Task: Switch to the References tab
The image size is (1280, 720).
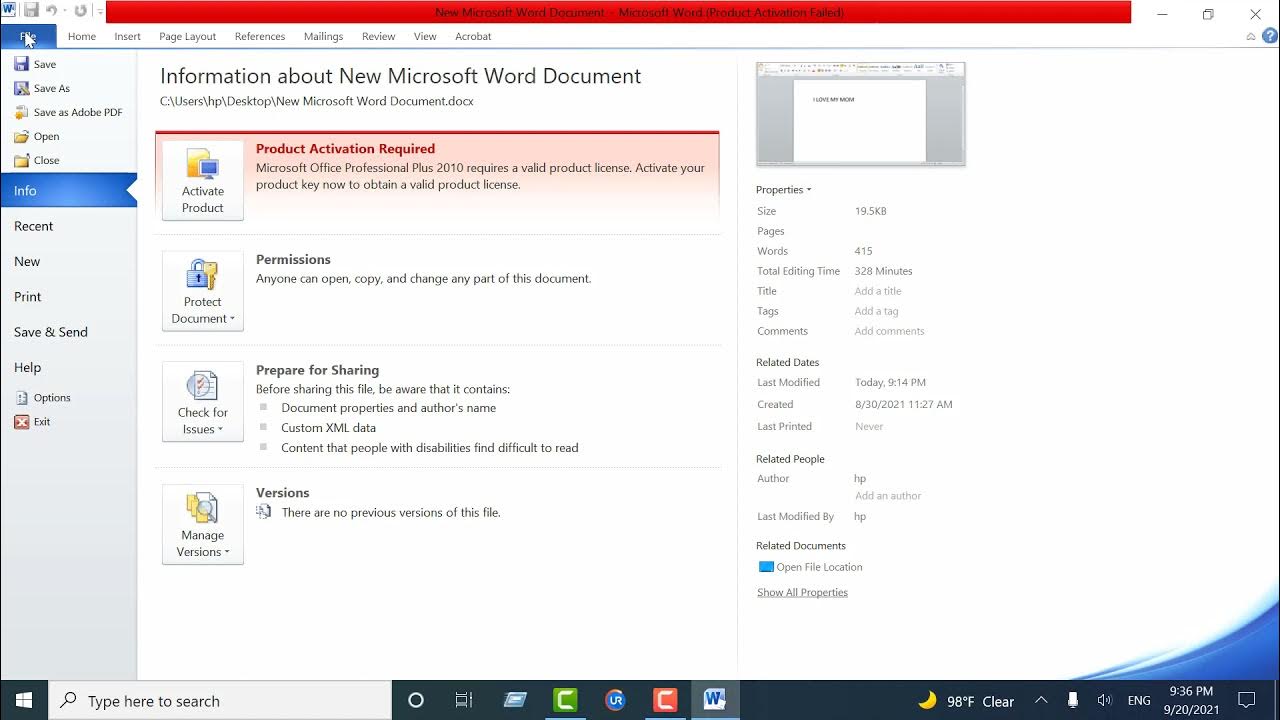Action: pos(260,36)
